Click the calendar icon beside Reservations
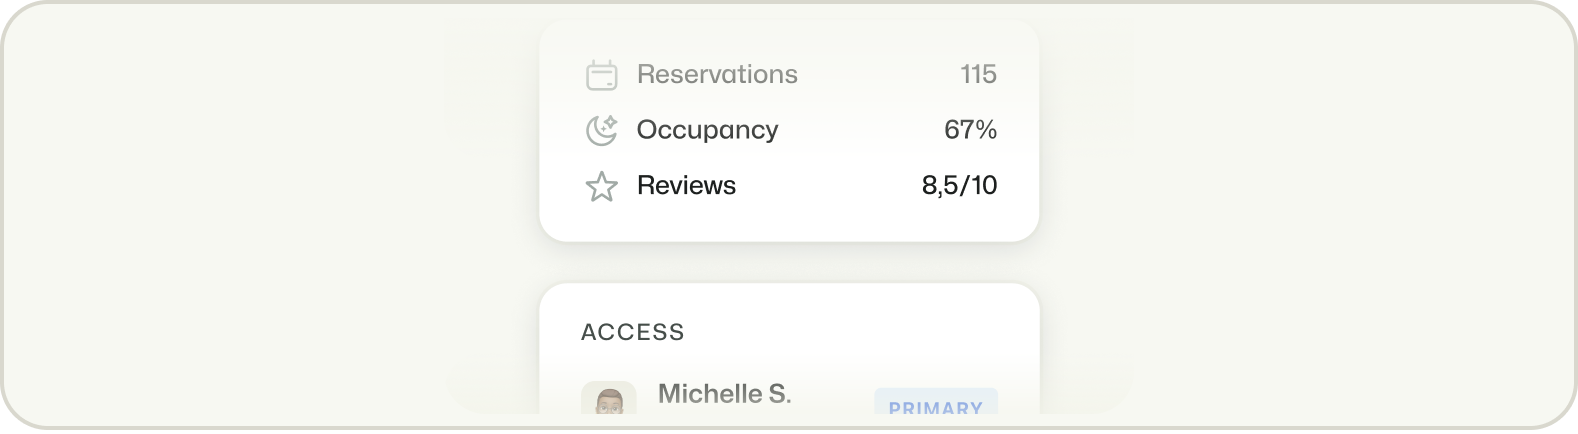 point(601,75)
